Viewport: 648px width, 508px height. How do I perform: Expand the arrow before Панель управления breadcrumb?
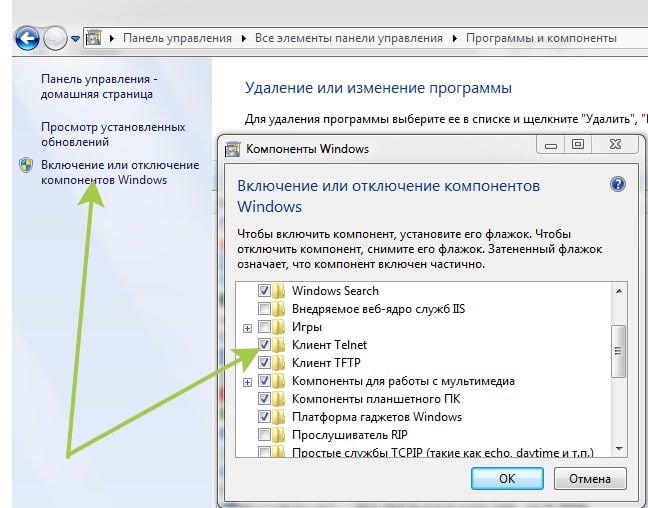click(x=112, y=38)
